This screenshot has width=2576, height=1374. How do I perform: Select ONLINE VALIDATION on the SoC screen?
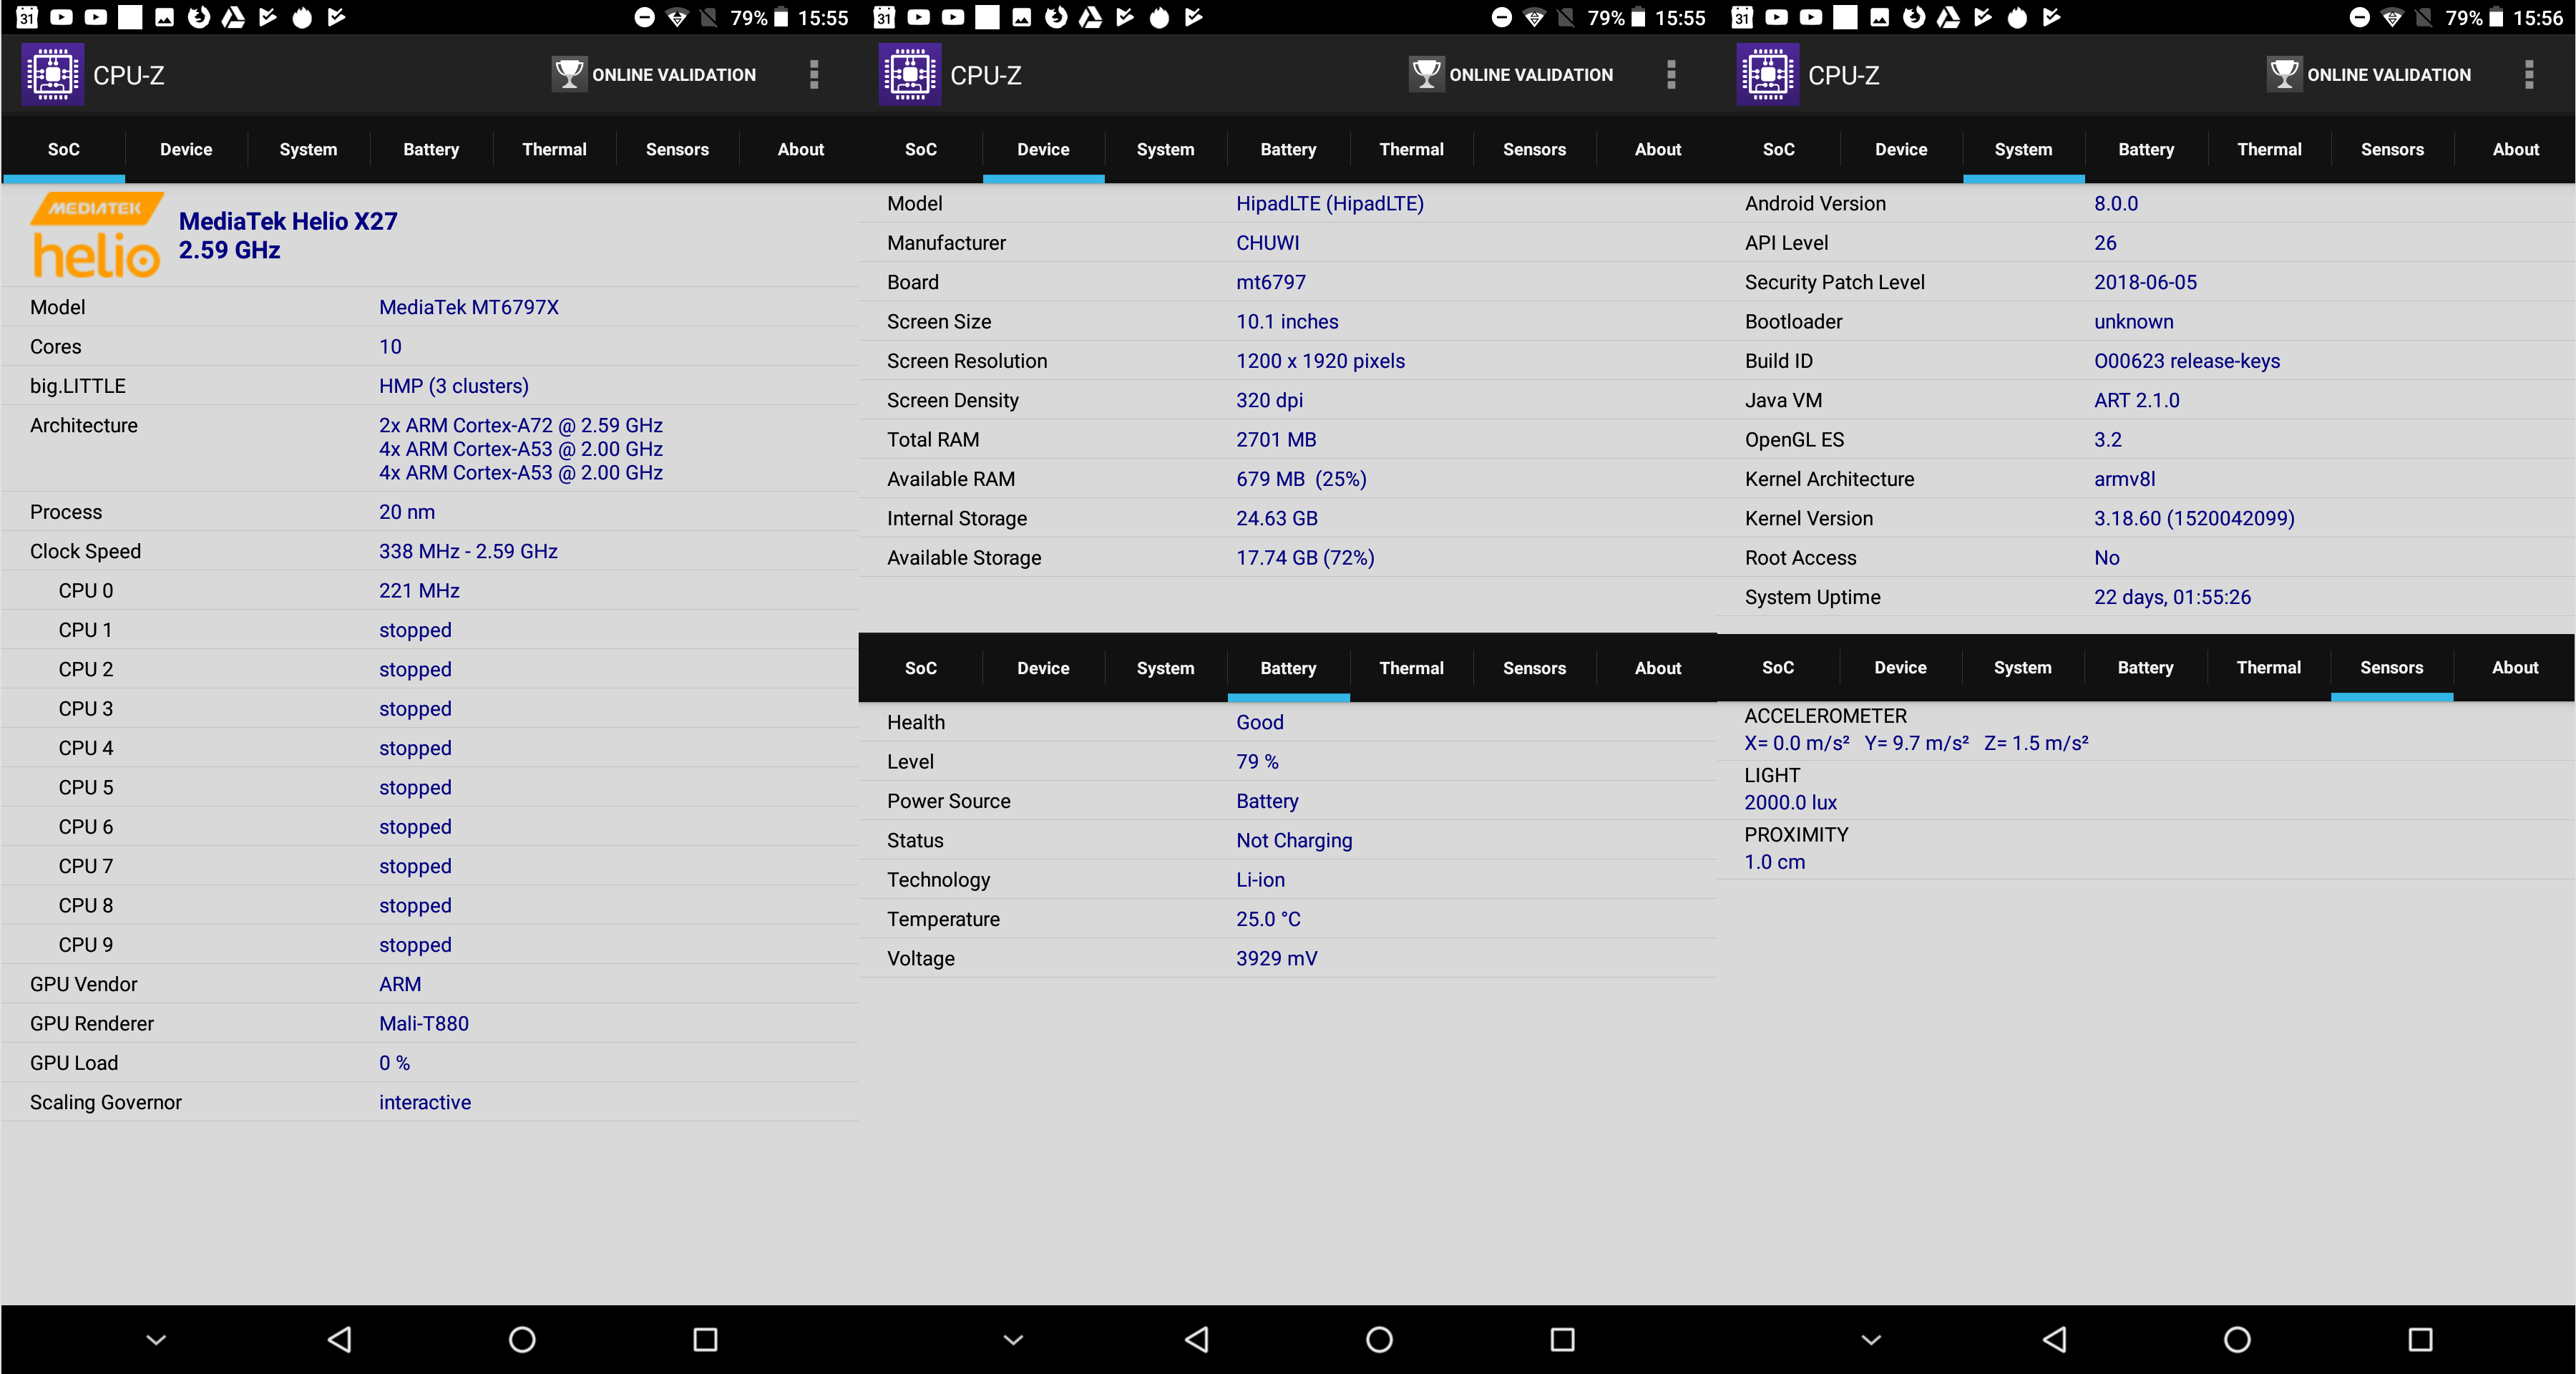click(x=654, y=74)
